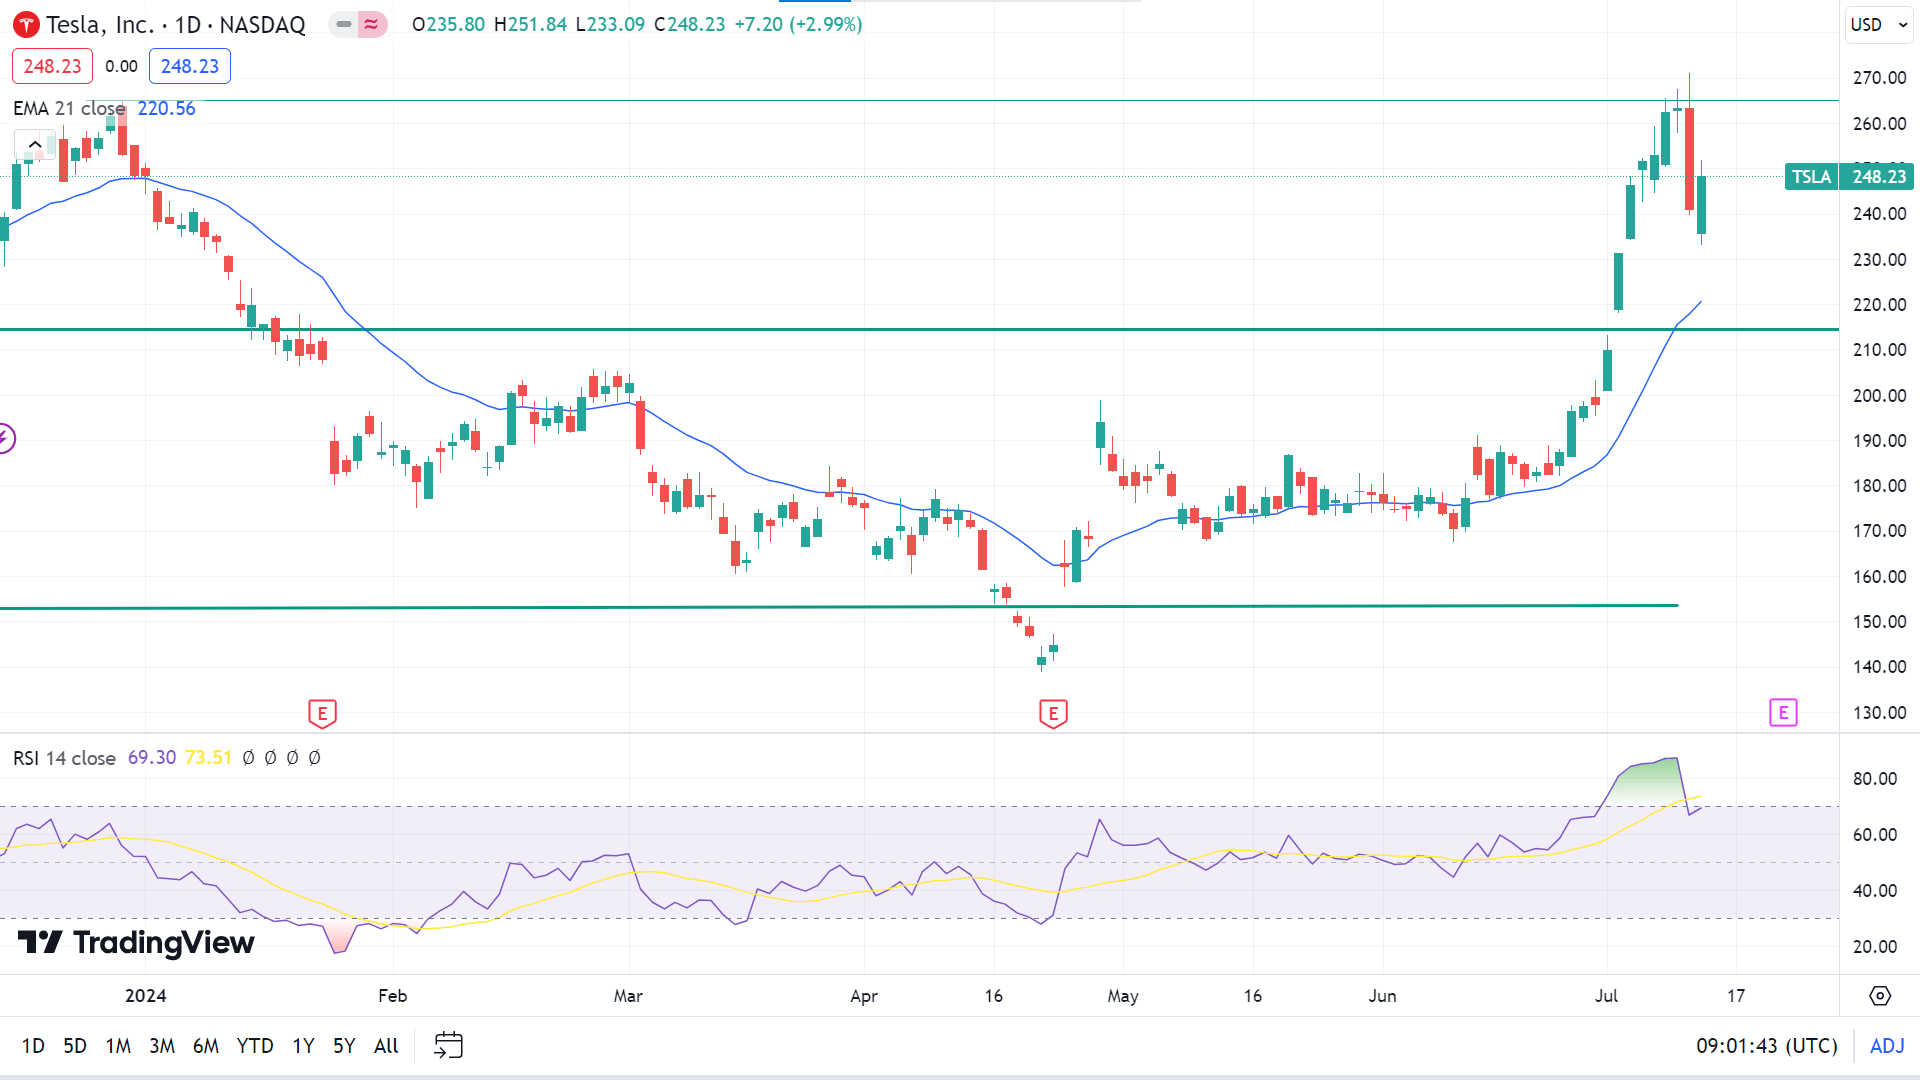The image size is (1920, 1080).
Task: Click the 2024 label on time axis
Action: (146, 996)
